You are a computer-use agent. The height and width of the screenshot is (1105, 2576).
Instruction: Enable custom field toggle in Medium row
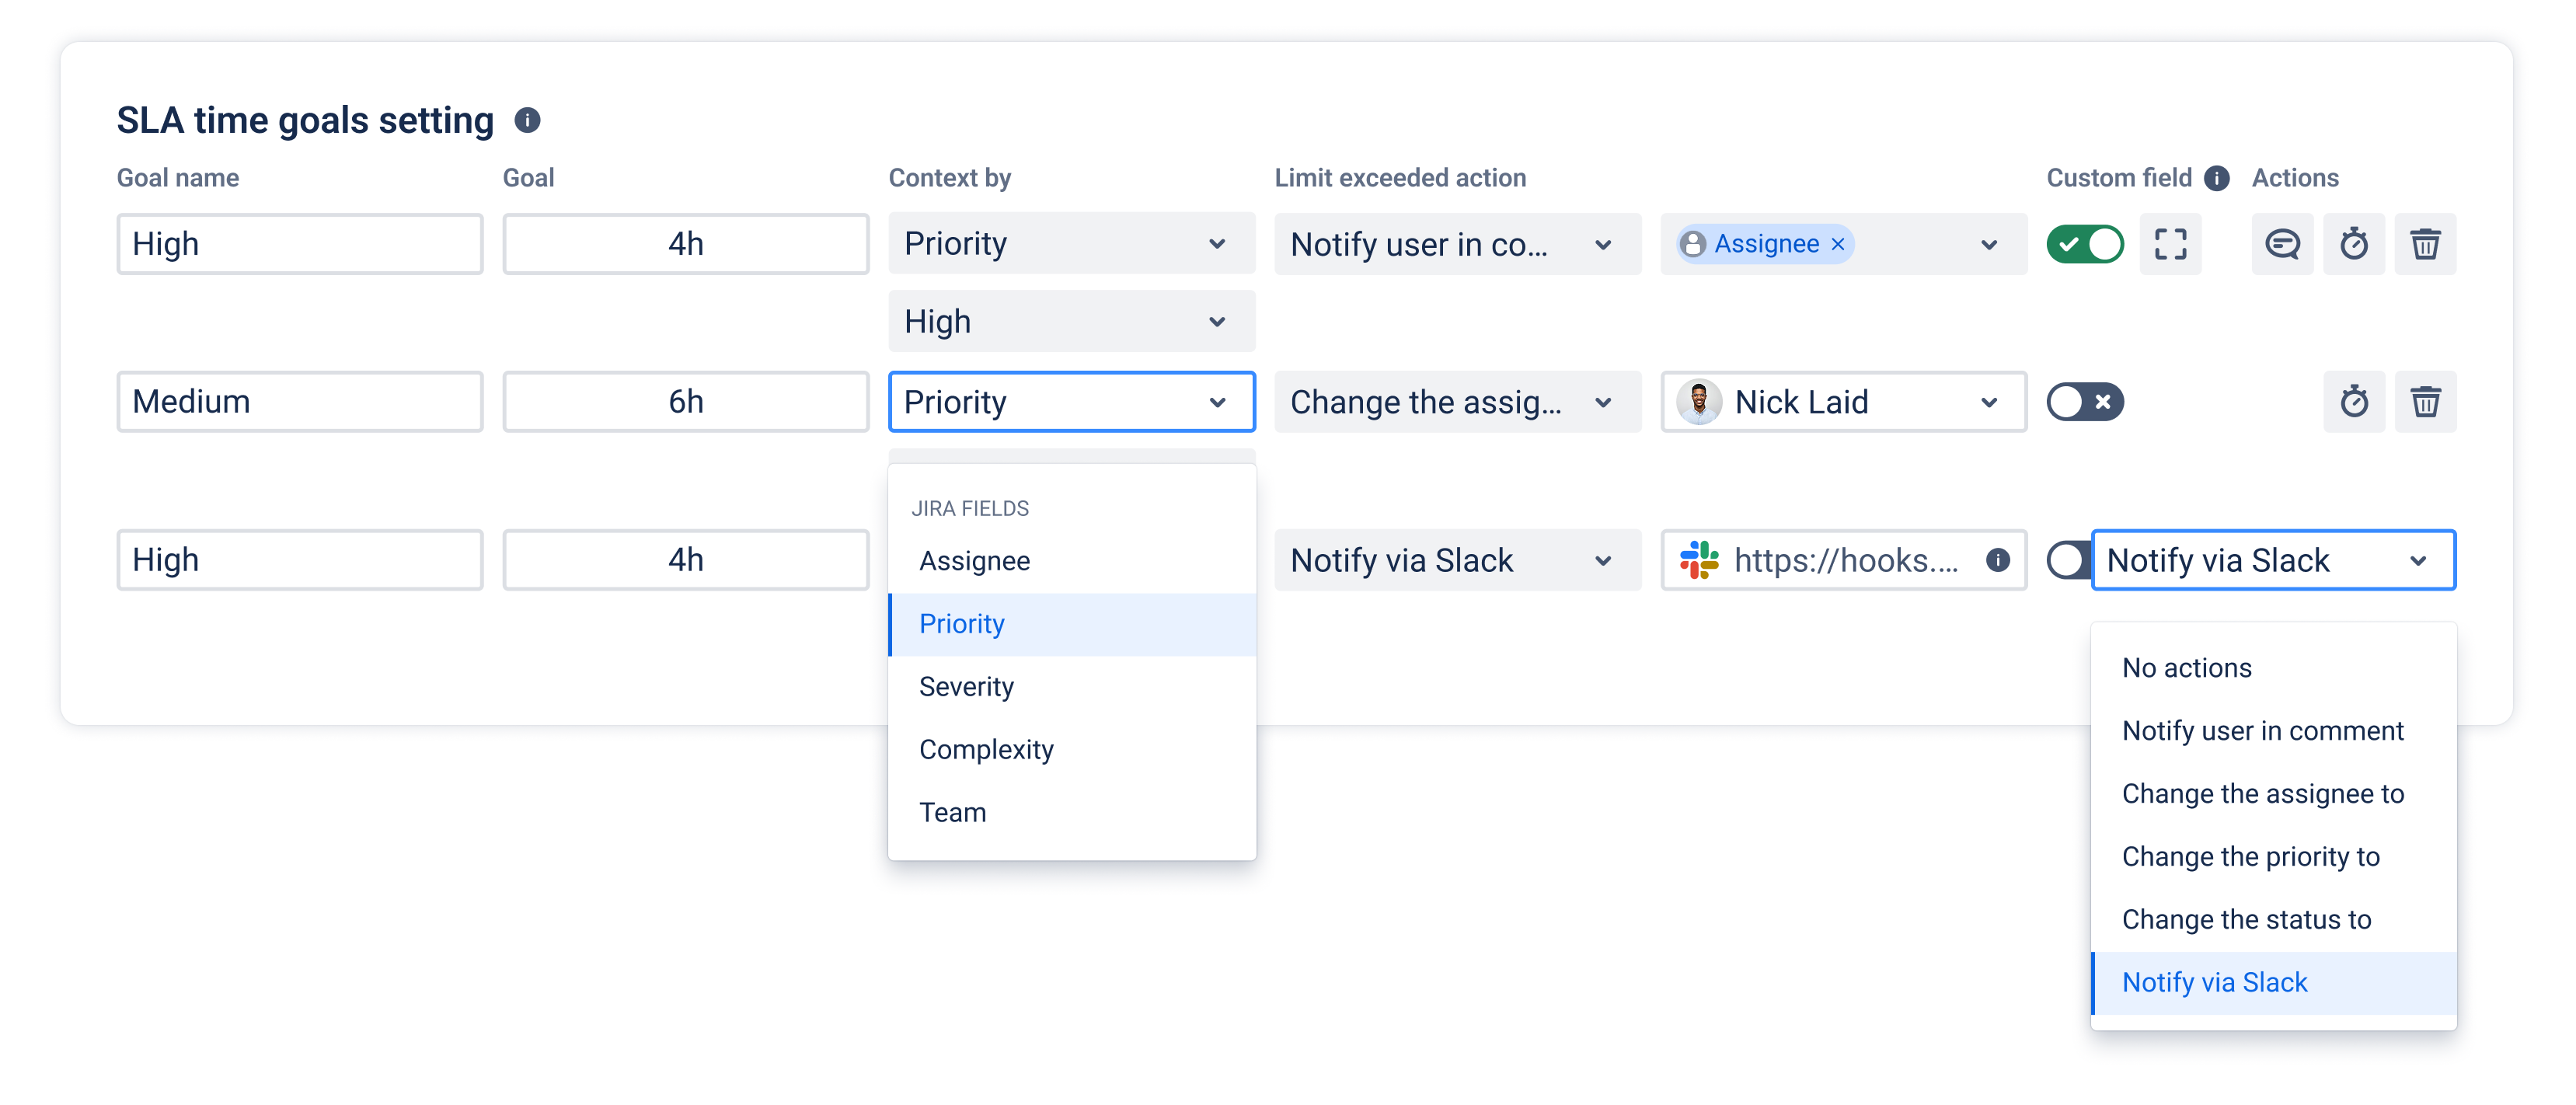pyautogui.click(x=2084, y=402)
